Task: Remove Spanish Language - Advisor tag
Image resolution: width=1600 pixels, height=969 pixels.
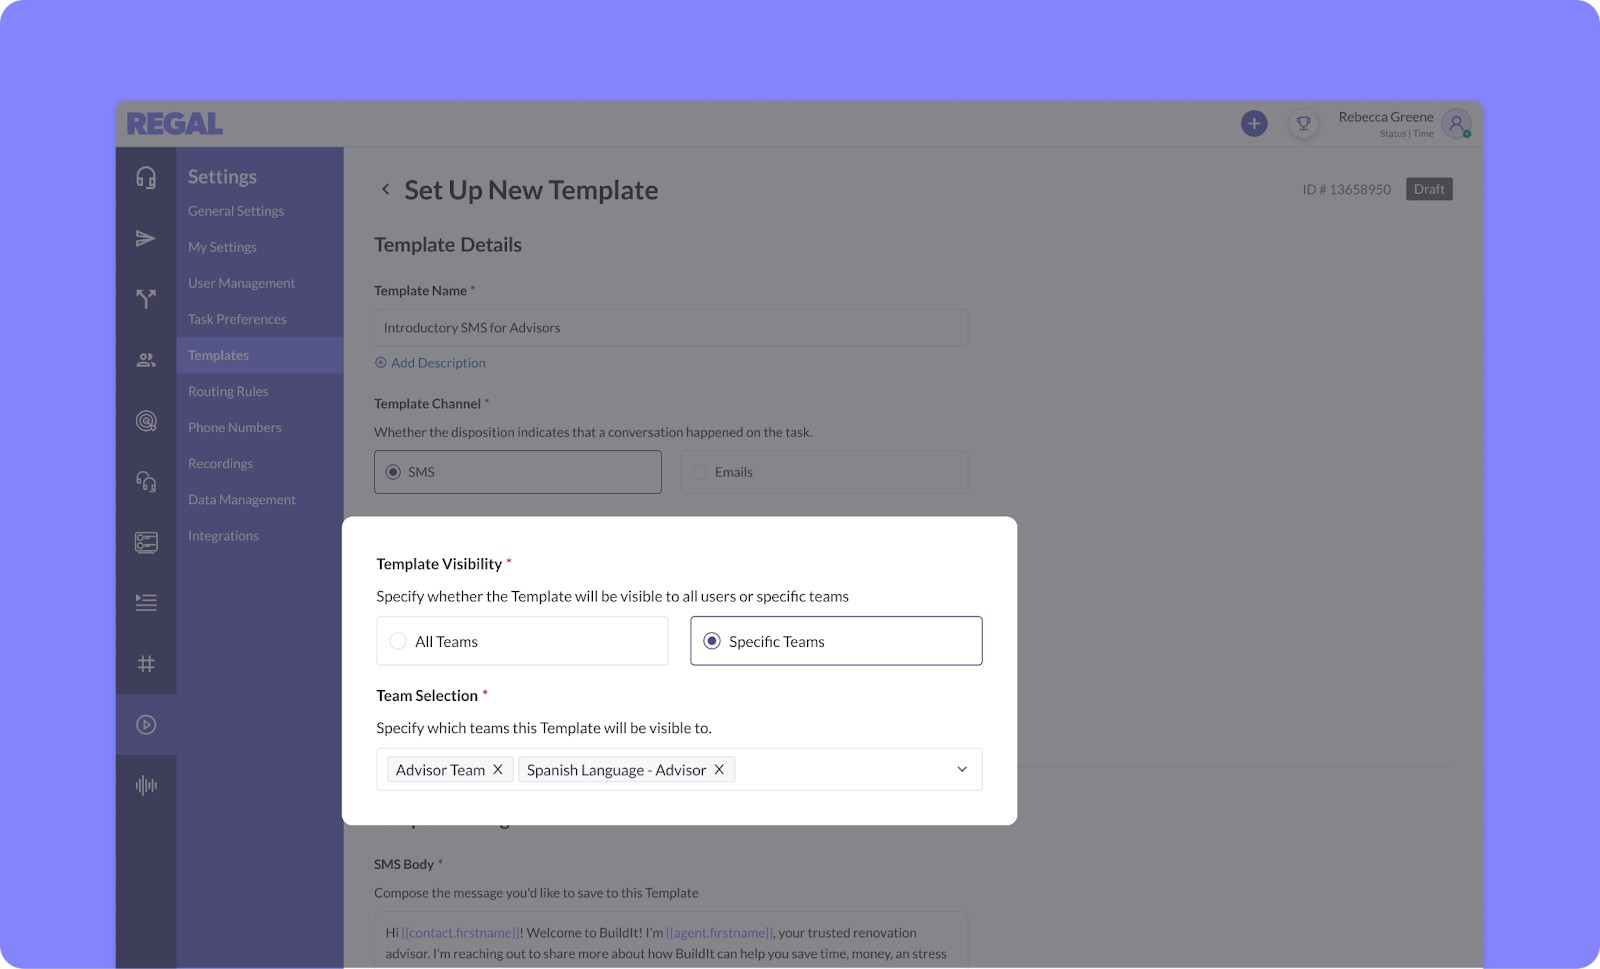Action: coord(719,769)
